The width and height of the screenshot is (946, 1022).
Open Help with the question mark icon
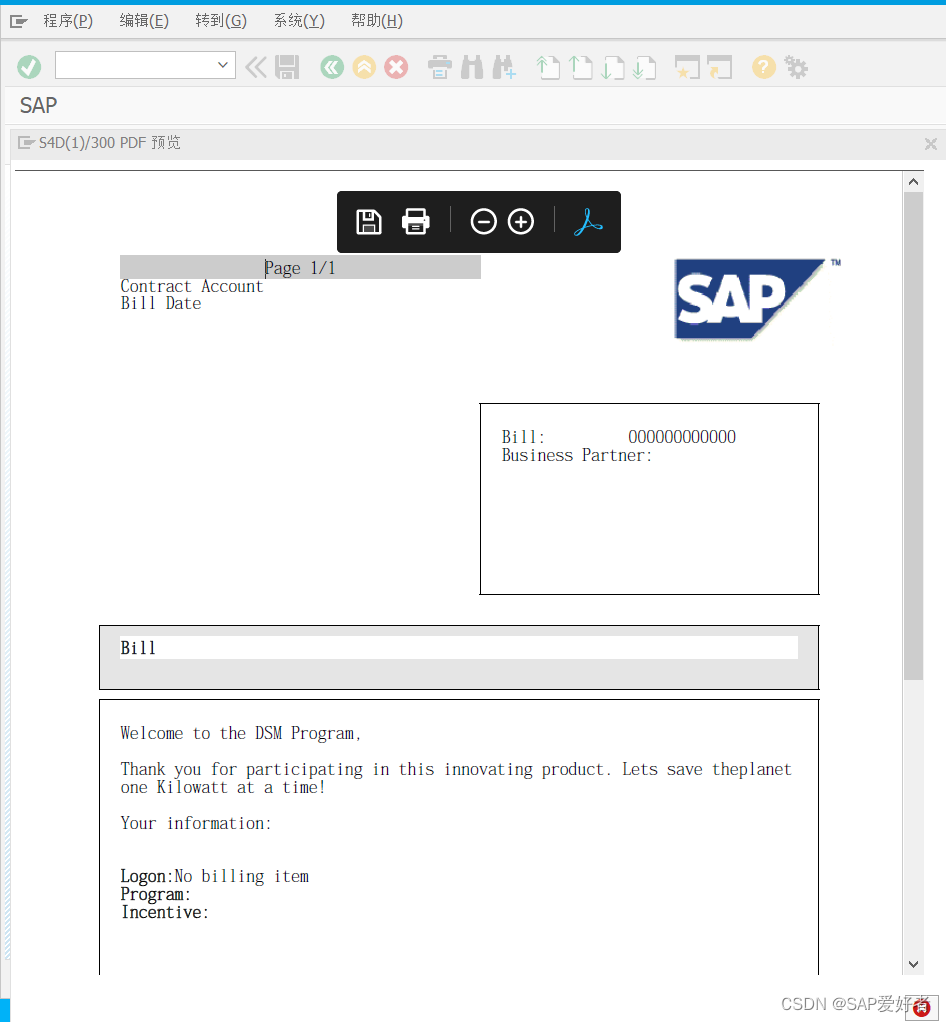coord(762,67)
